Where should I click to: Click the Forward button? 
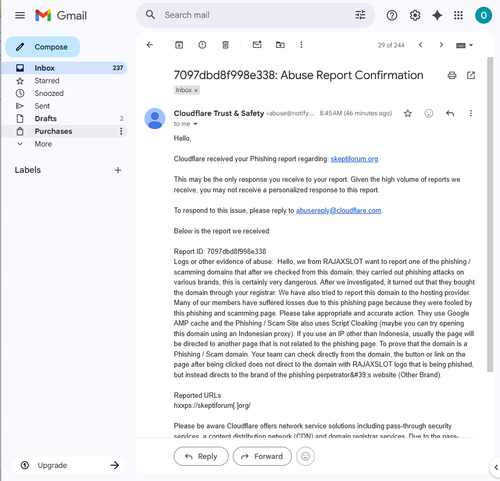pos(262,456)
